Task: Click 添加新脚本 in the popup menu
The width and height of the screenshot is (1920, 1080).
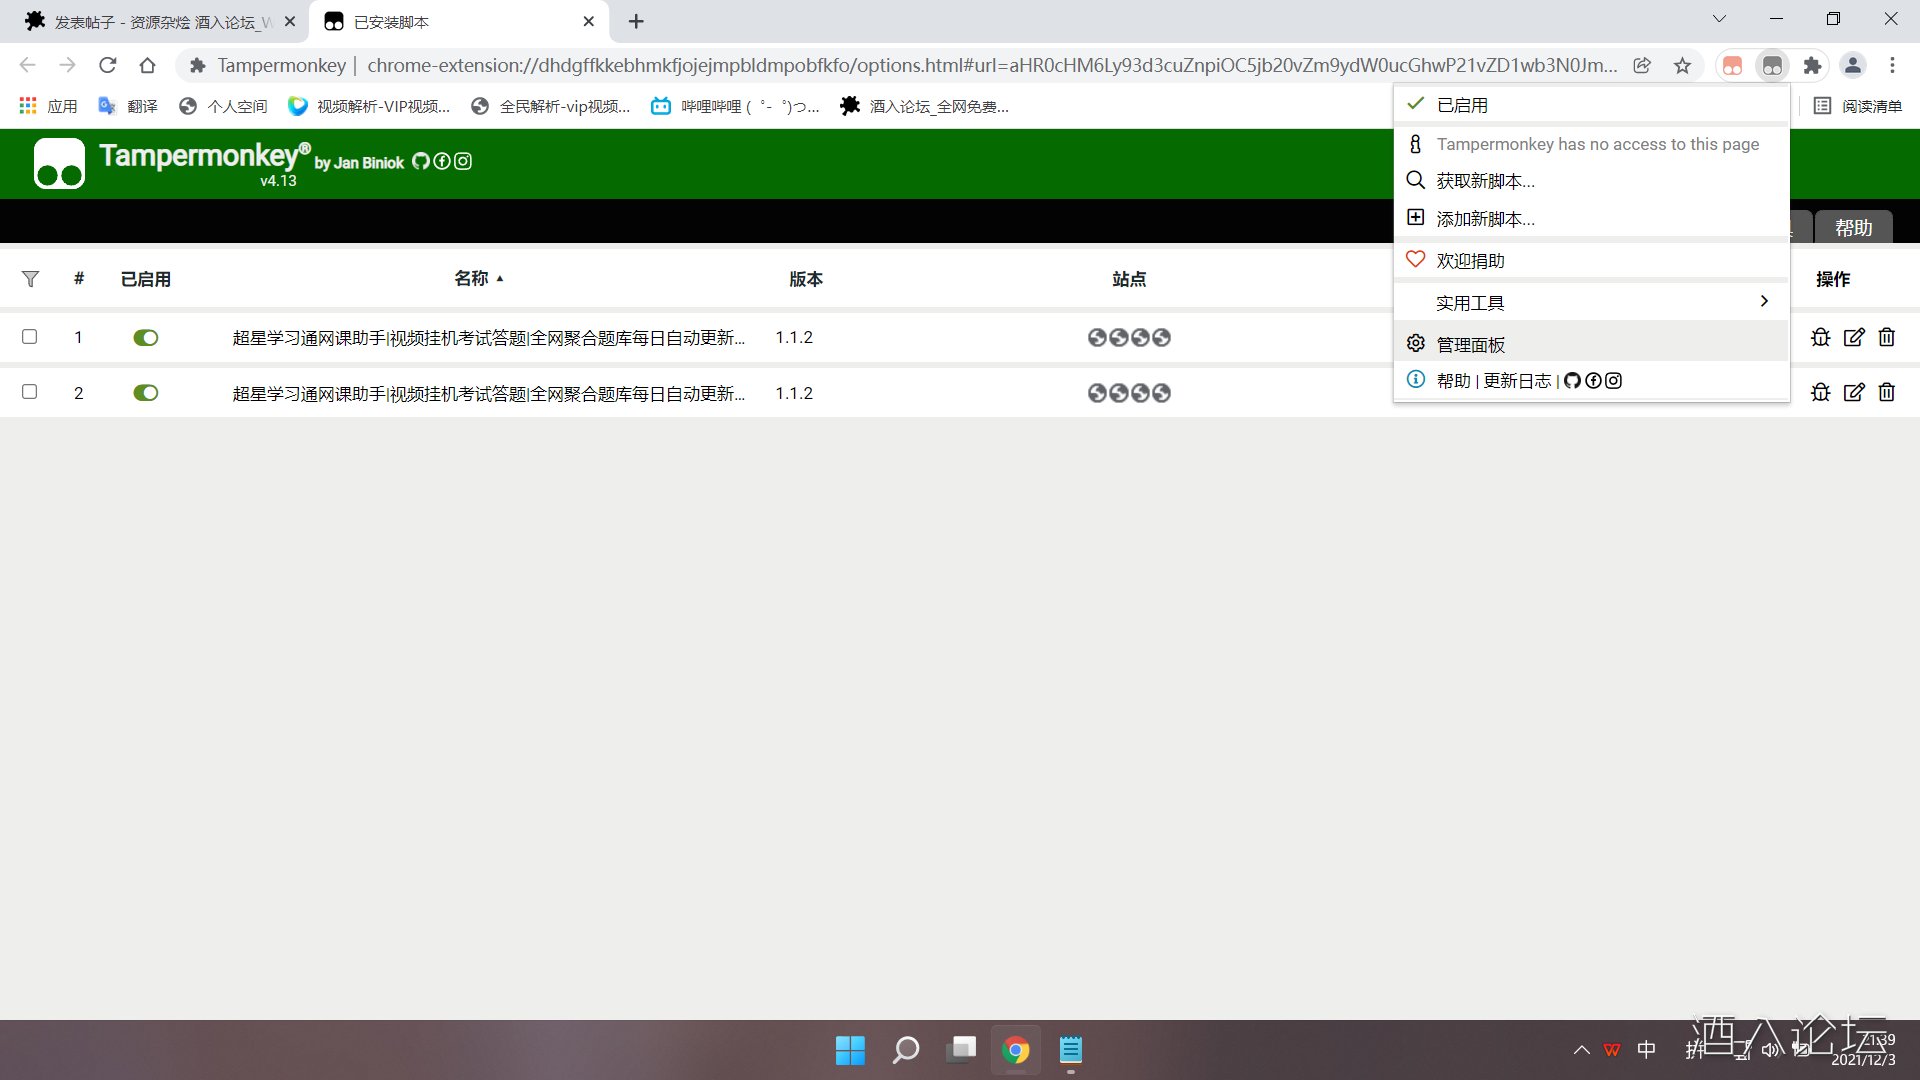Action: pos(1485,219)
